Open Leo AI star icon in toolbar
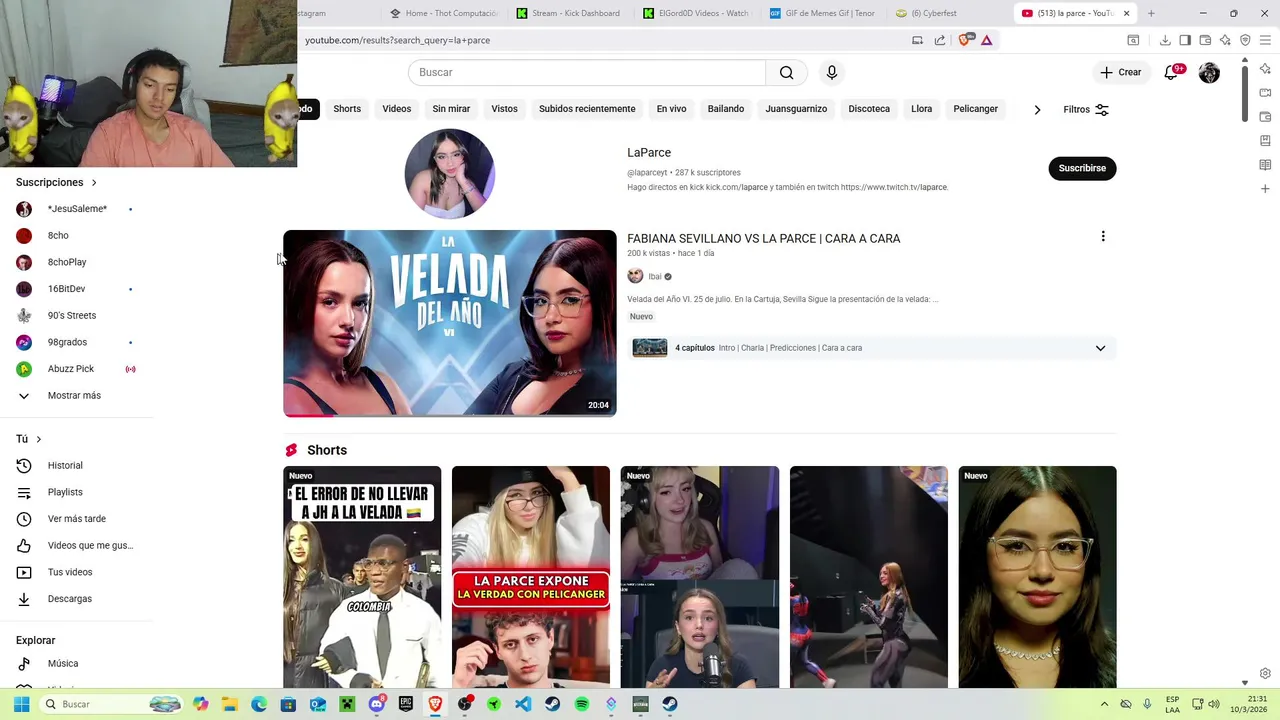 1225,40
